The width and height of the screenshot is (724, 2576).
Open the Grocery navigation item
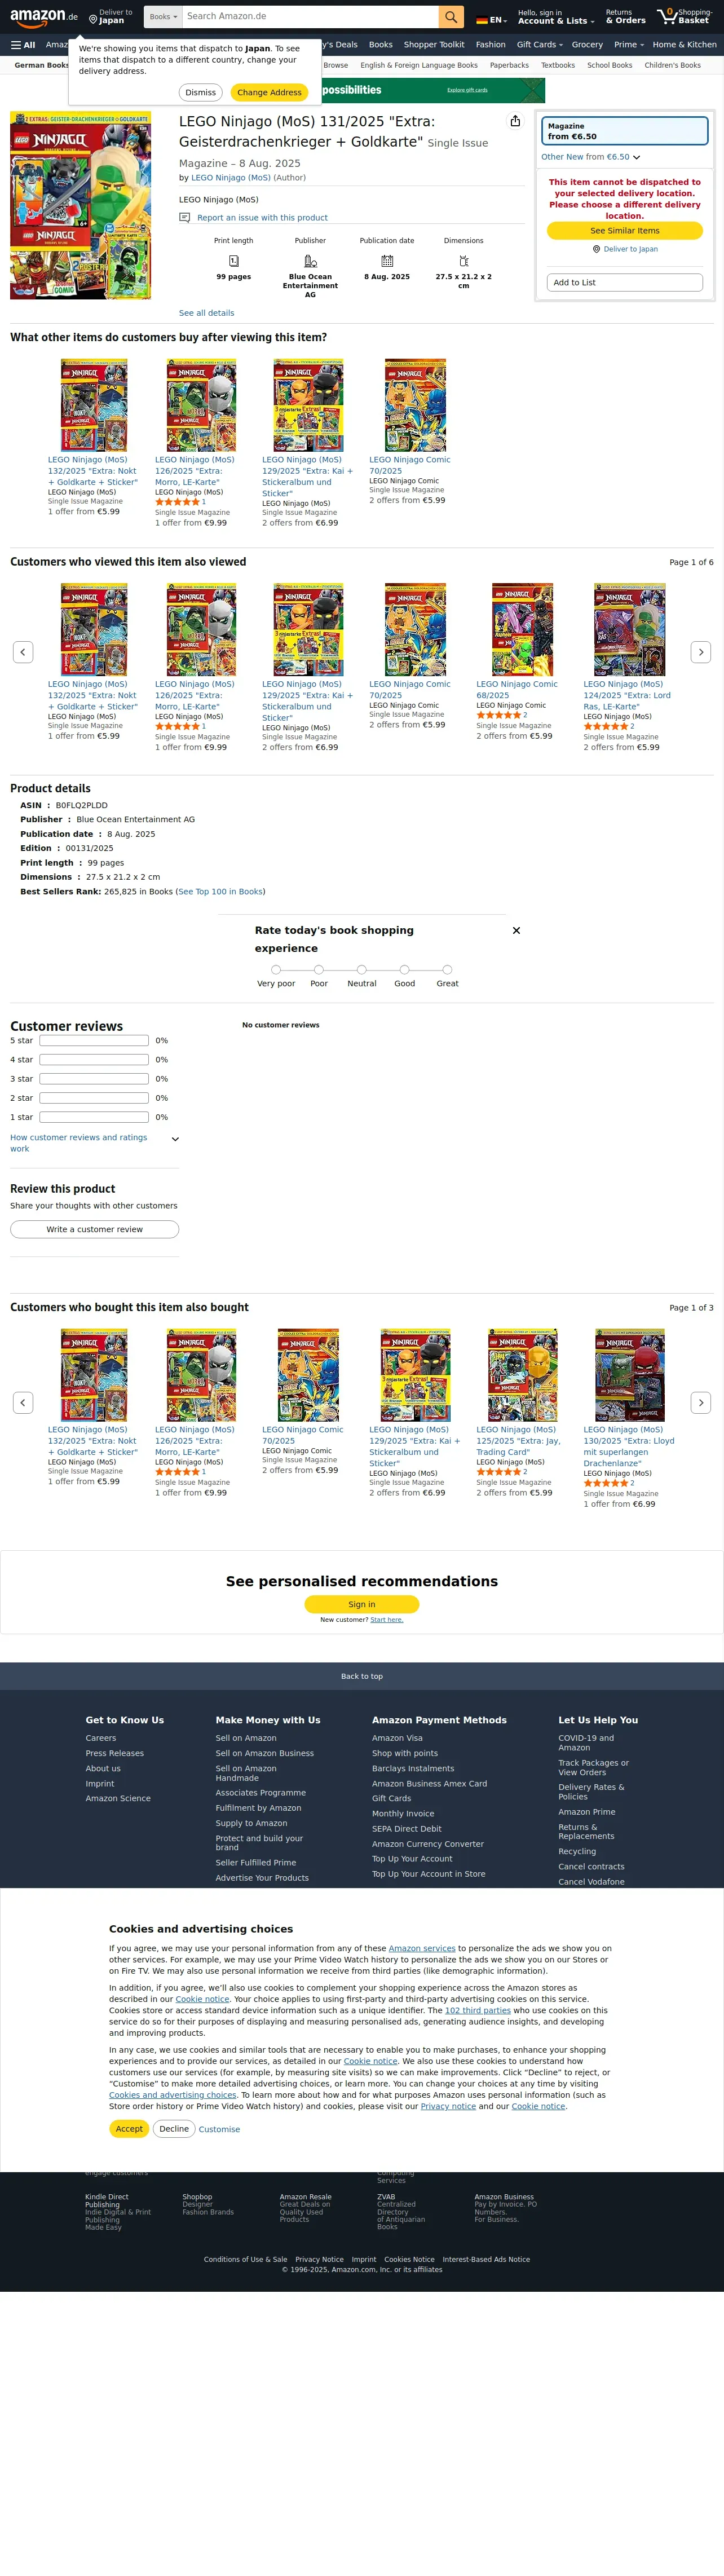coord(587,45)
